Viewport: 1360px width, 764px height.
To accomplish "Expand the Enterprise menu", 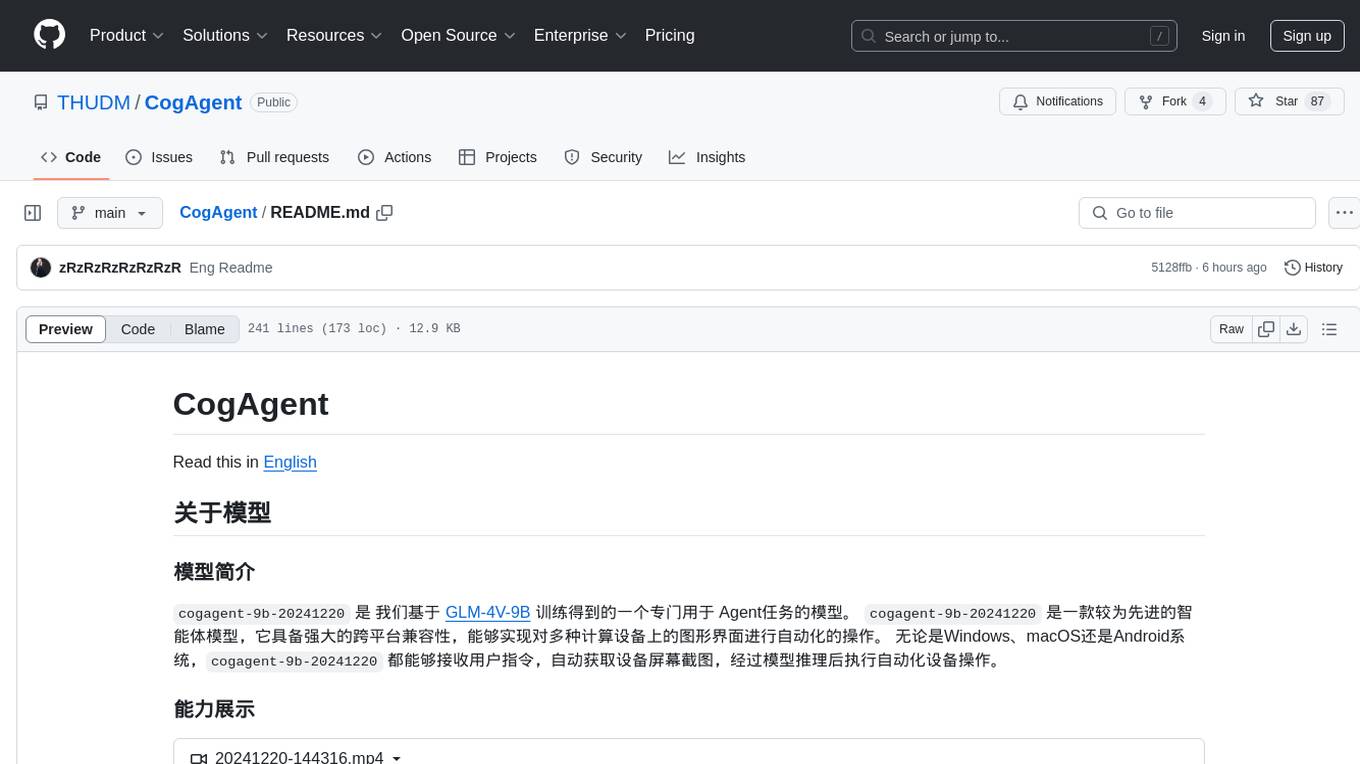I will pyautogui.click(x=580, y=35).
